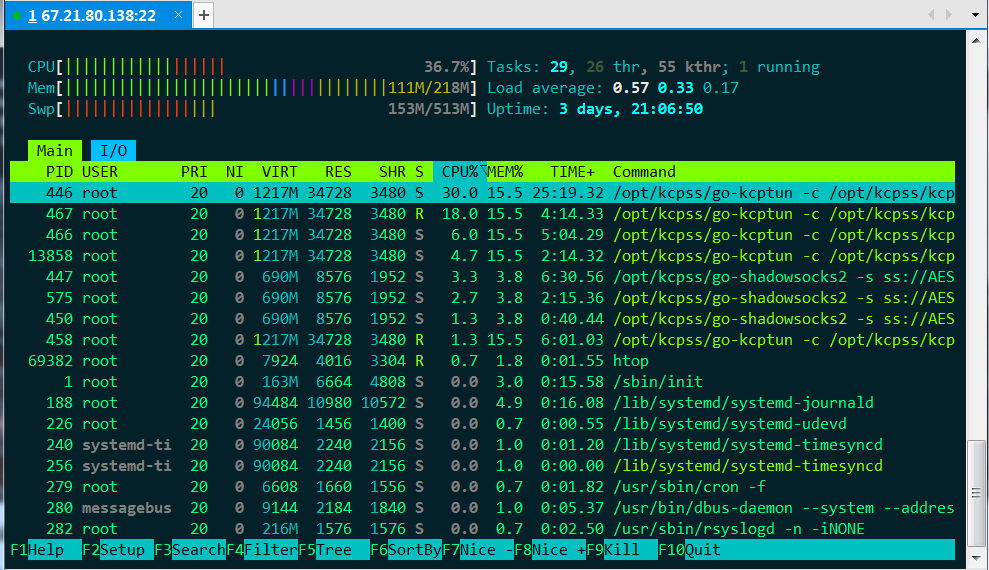Image resolution: width=989 pixels, height=570 pixels.
Task: Select the /sbin/init process row
Action: click(x=483, y=382)
